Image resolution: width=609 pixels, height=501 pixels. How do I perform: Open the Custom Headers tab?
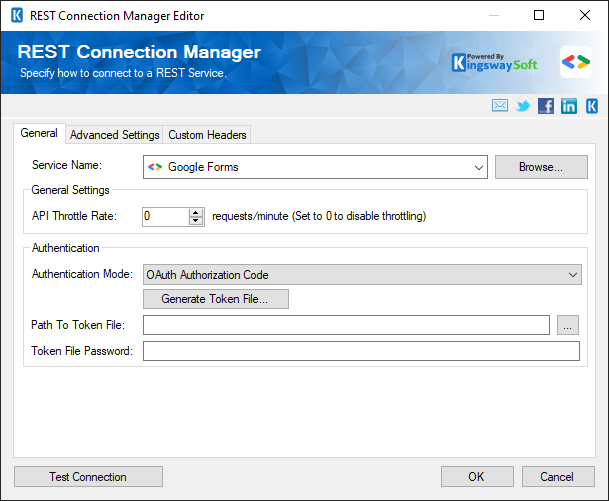pyautogui.click(x=207, y=135)
